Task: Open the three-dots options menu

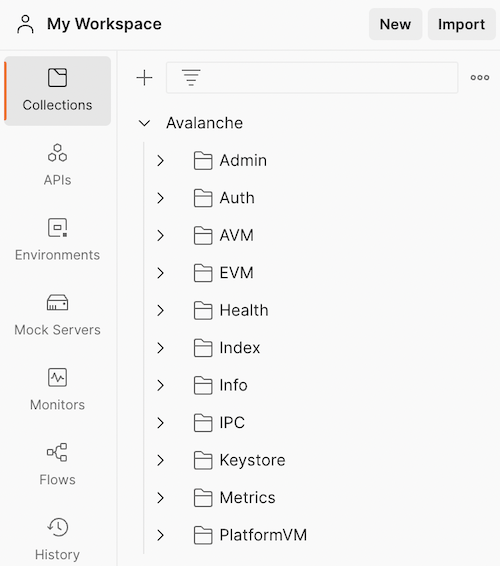Action: tap(480, 78)
